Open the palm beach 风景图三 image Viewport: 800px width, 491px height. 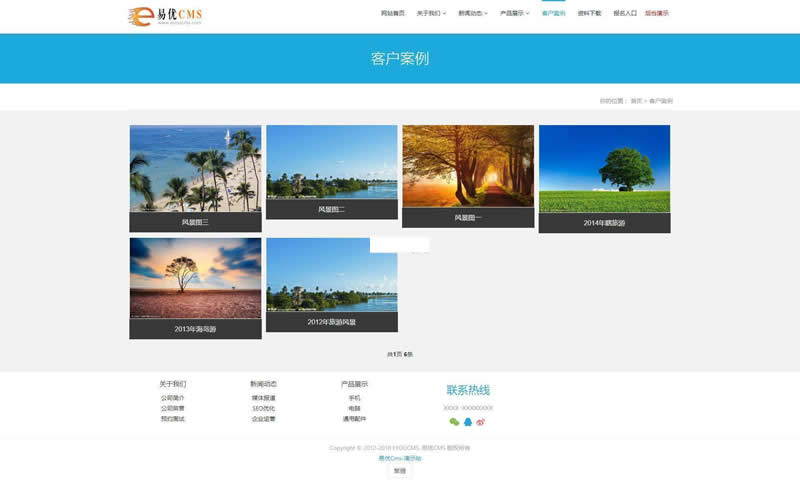195,168
